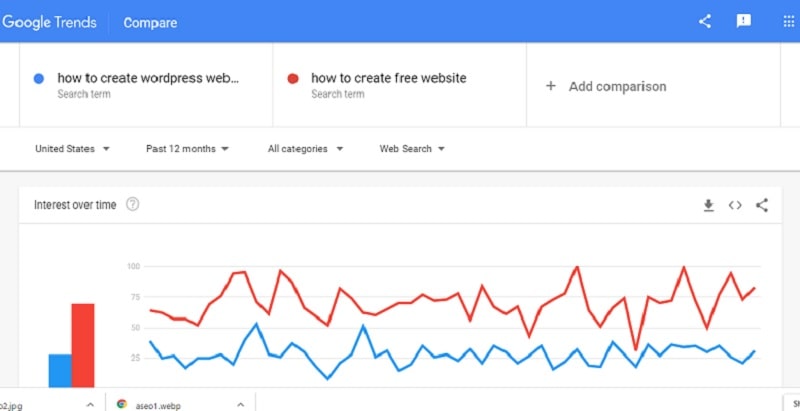Click the red average bar in chart
The width and height of the screenshot is (800, 411).
(x=83, y=345)
